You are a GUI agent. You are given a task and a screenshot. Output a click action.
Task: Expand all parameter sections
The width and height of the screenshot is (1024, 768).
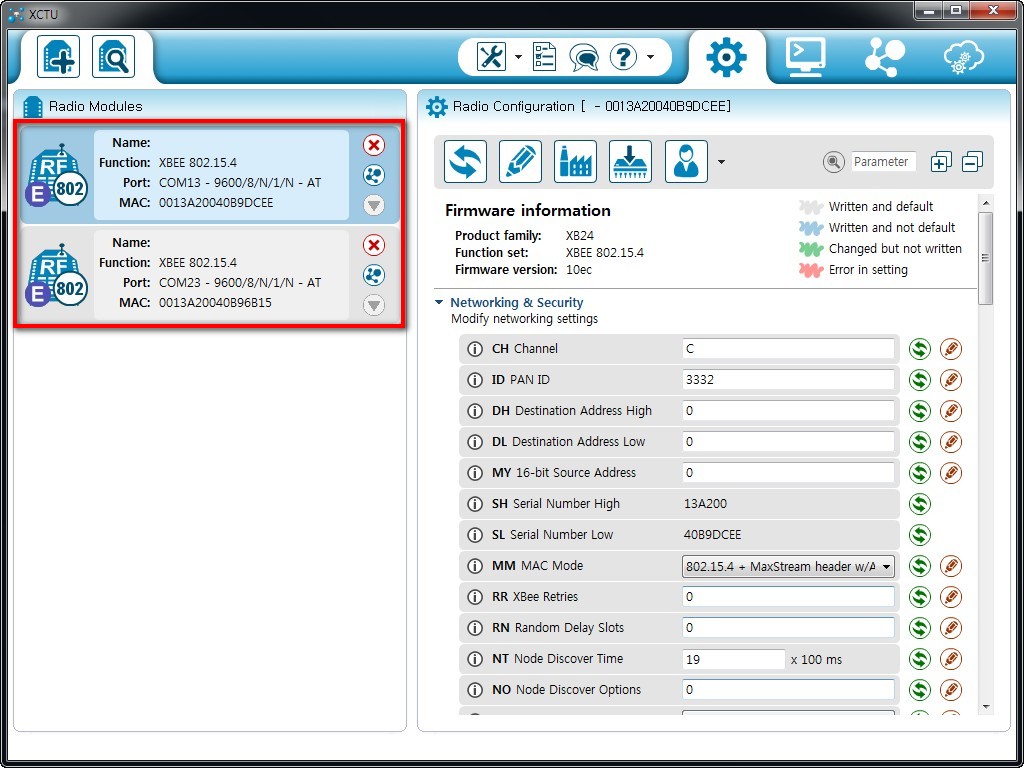pyautogui.click(x=941, y=162)
